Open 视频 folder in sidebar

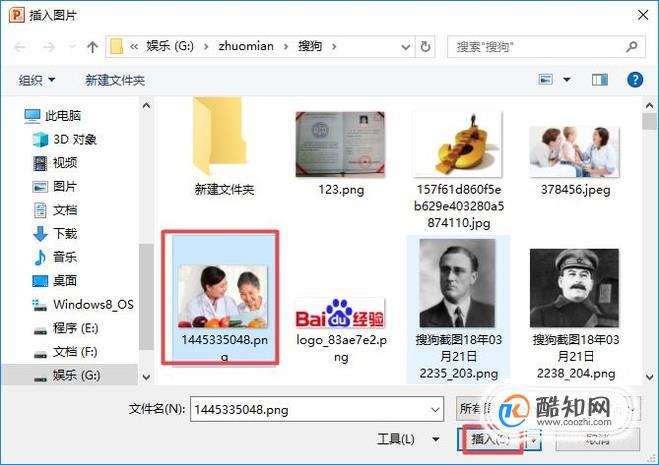click(x=55, y=163)
